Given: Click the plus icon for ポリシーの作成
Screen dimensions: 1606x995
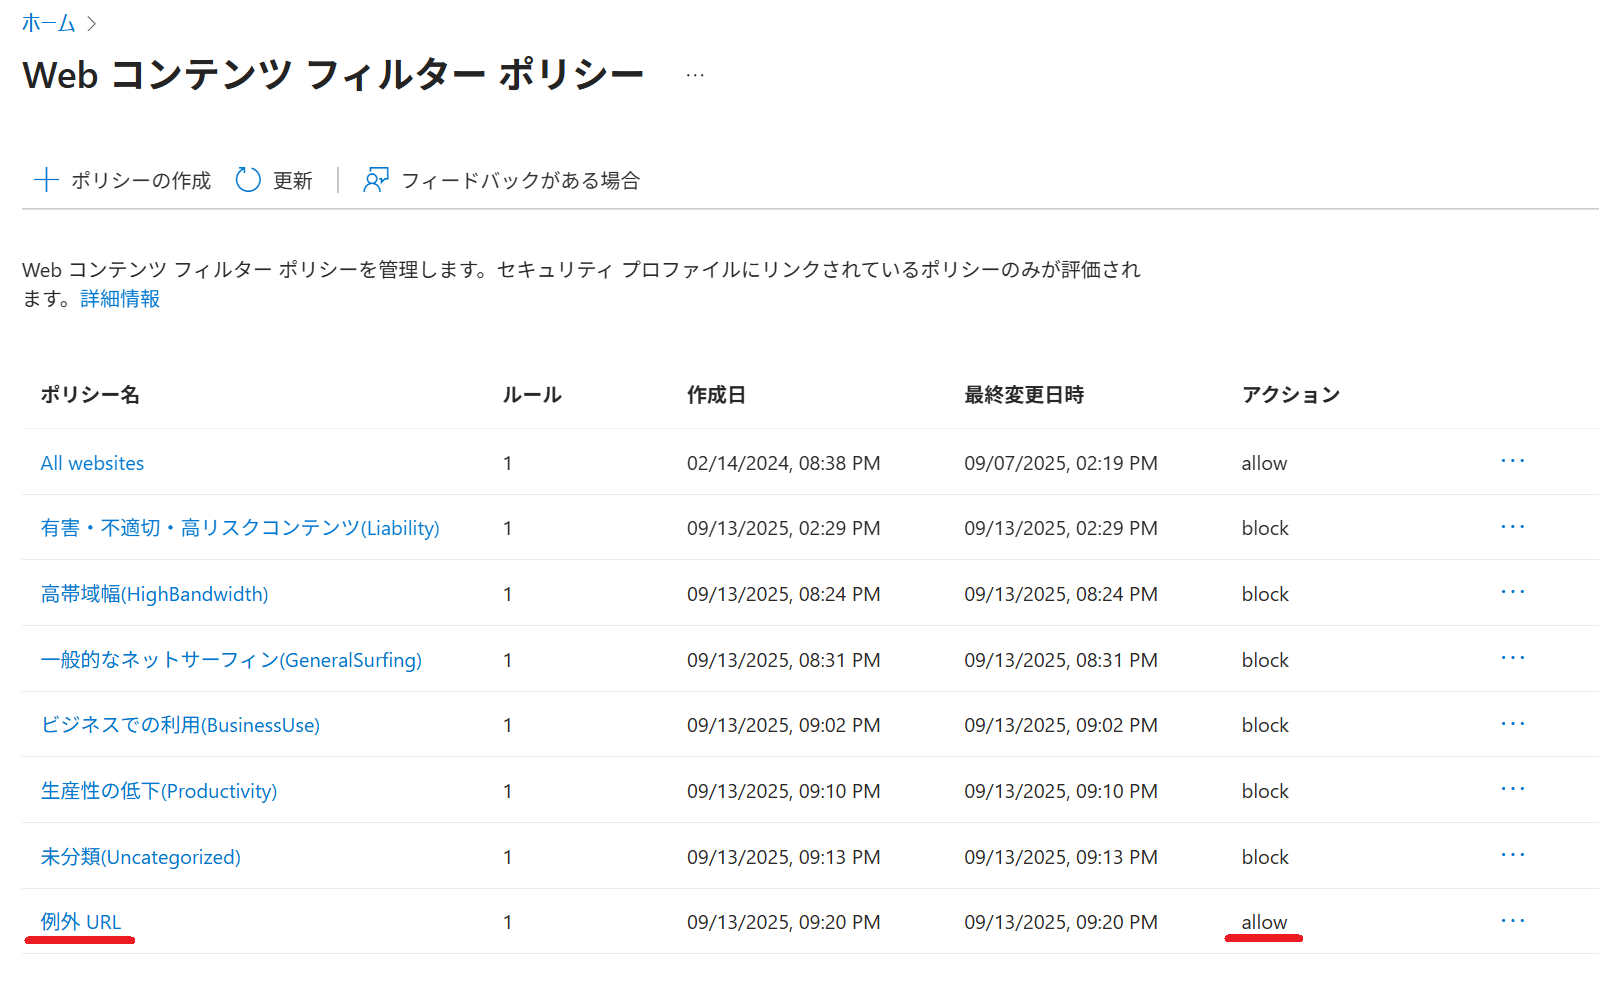Looking at the screenshot, I should pyautogui.click(x=46, y=180).
